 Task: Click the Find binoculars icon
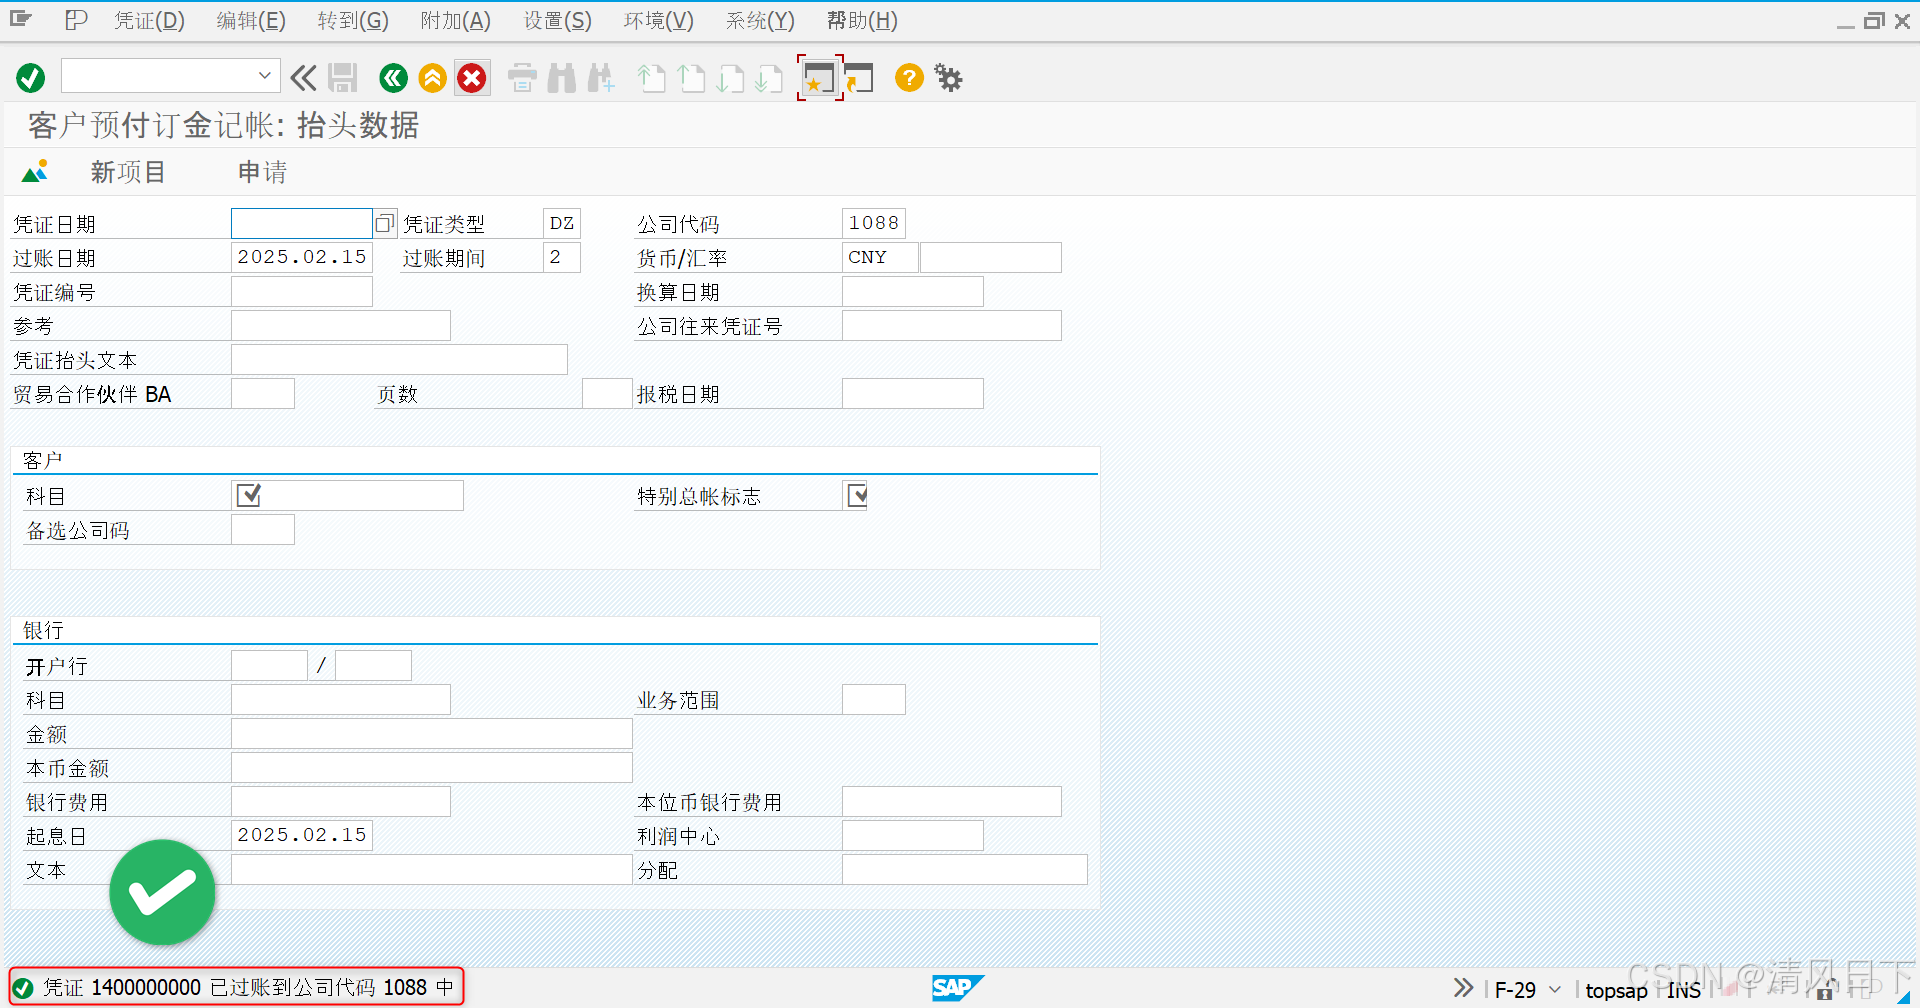(x=562, y=78)
